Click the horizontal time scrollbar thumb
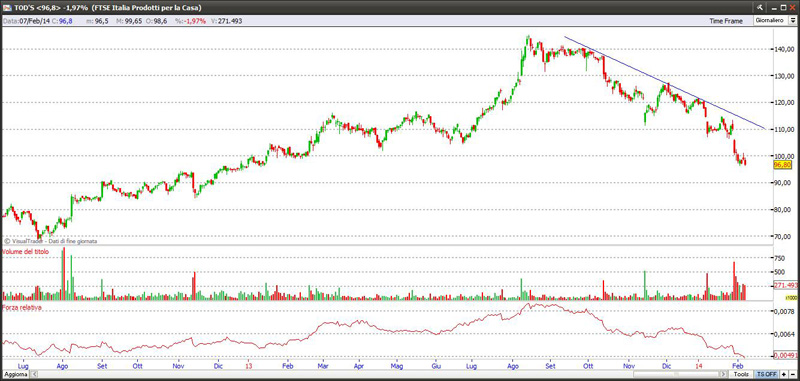This screenshot has width=800, height=381. pyautogui.click(x=676, y=374)
